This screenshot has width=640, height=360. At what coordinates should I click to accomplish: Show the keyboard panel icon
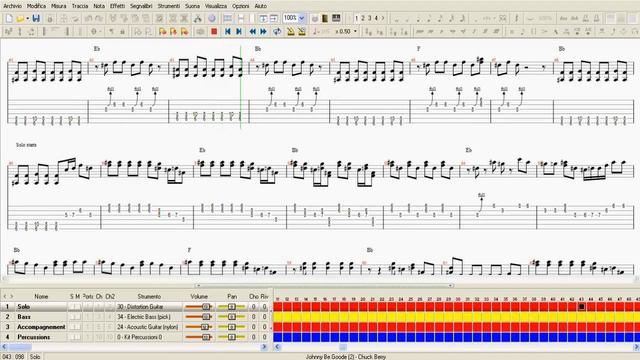pos(336,18)
